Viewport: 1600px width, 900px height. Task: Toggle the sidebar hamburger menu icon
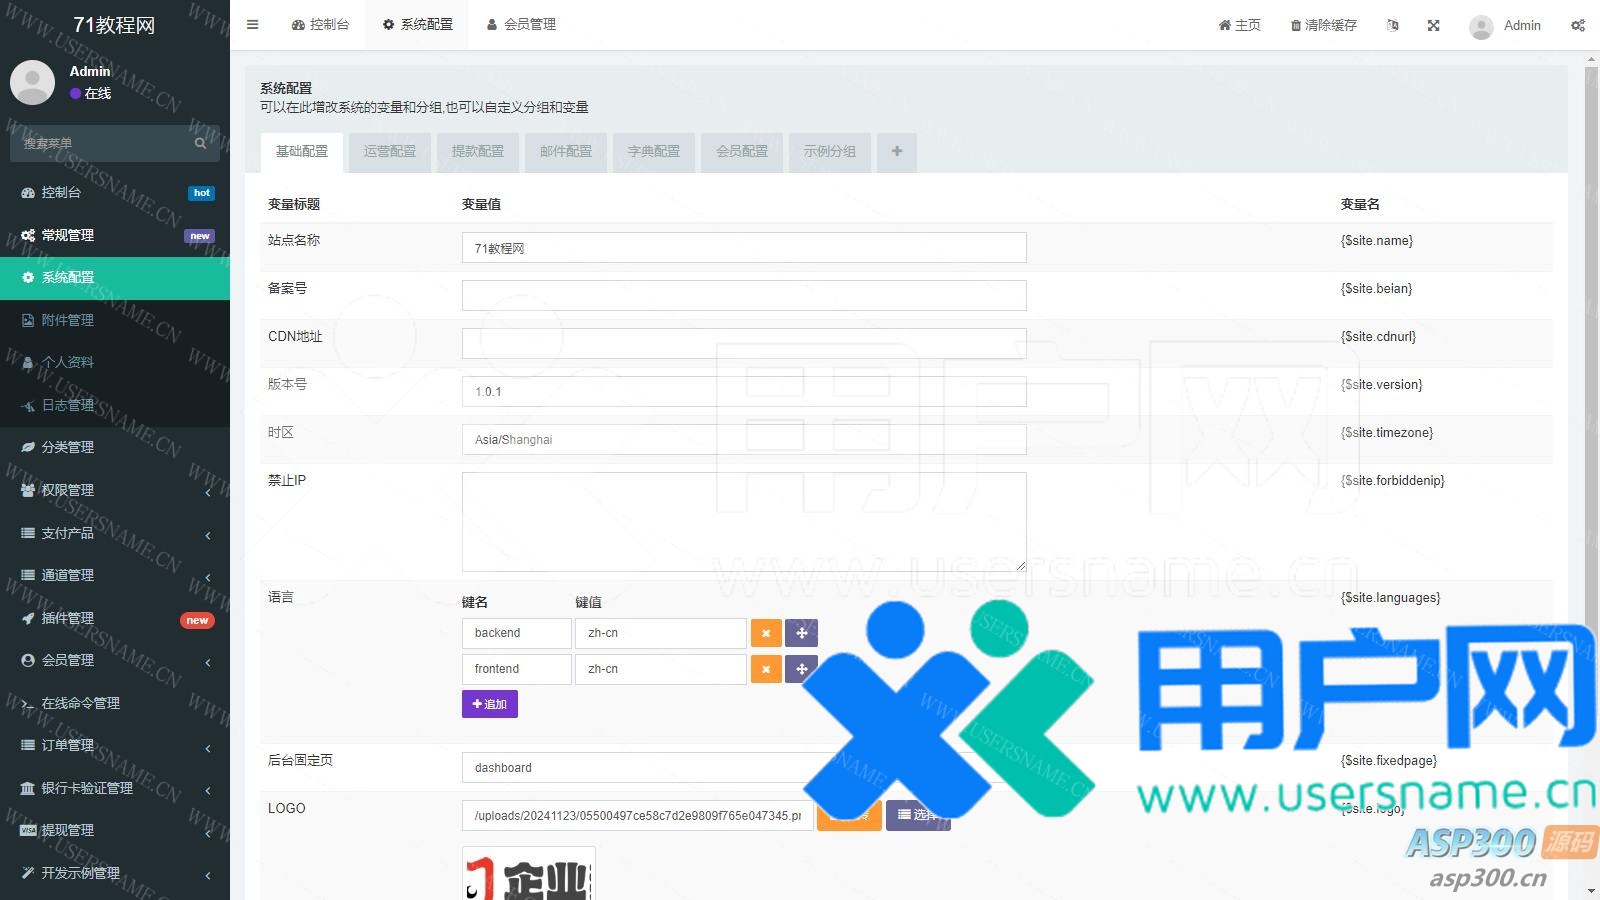pyautogui.click(x=252, y=25)
